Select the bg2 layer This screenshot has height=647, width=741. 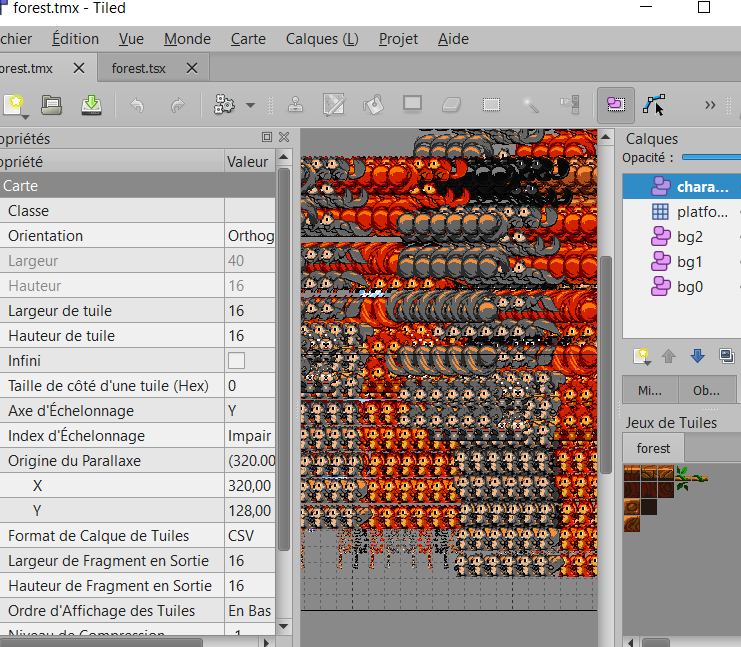pyautogui.click(x=681, y=237)
